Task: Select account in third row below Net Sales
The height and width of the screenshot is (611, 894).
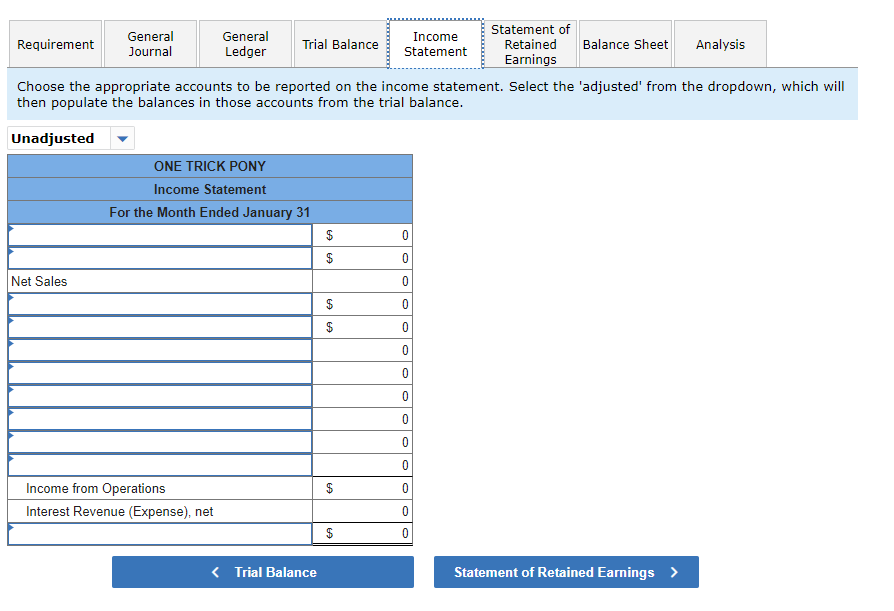Action: [x=160, y=350]
